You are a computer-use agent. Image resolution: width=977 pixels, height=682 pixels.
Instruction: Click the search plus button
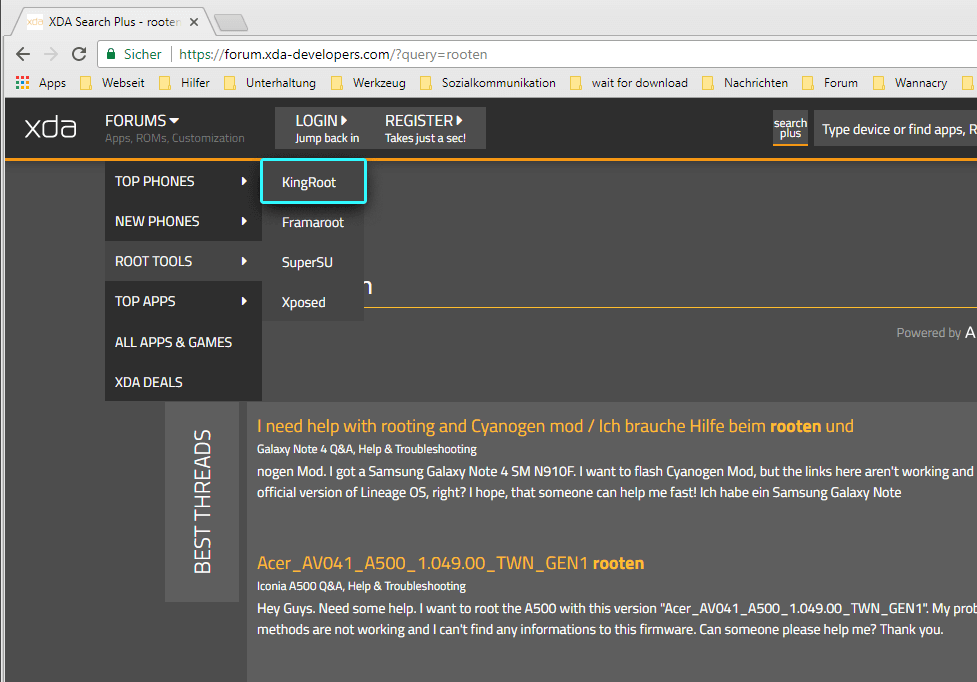click(790, 128)
